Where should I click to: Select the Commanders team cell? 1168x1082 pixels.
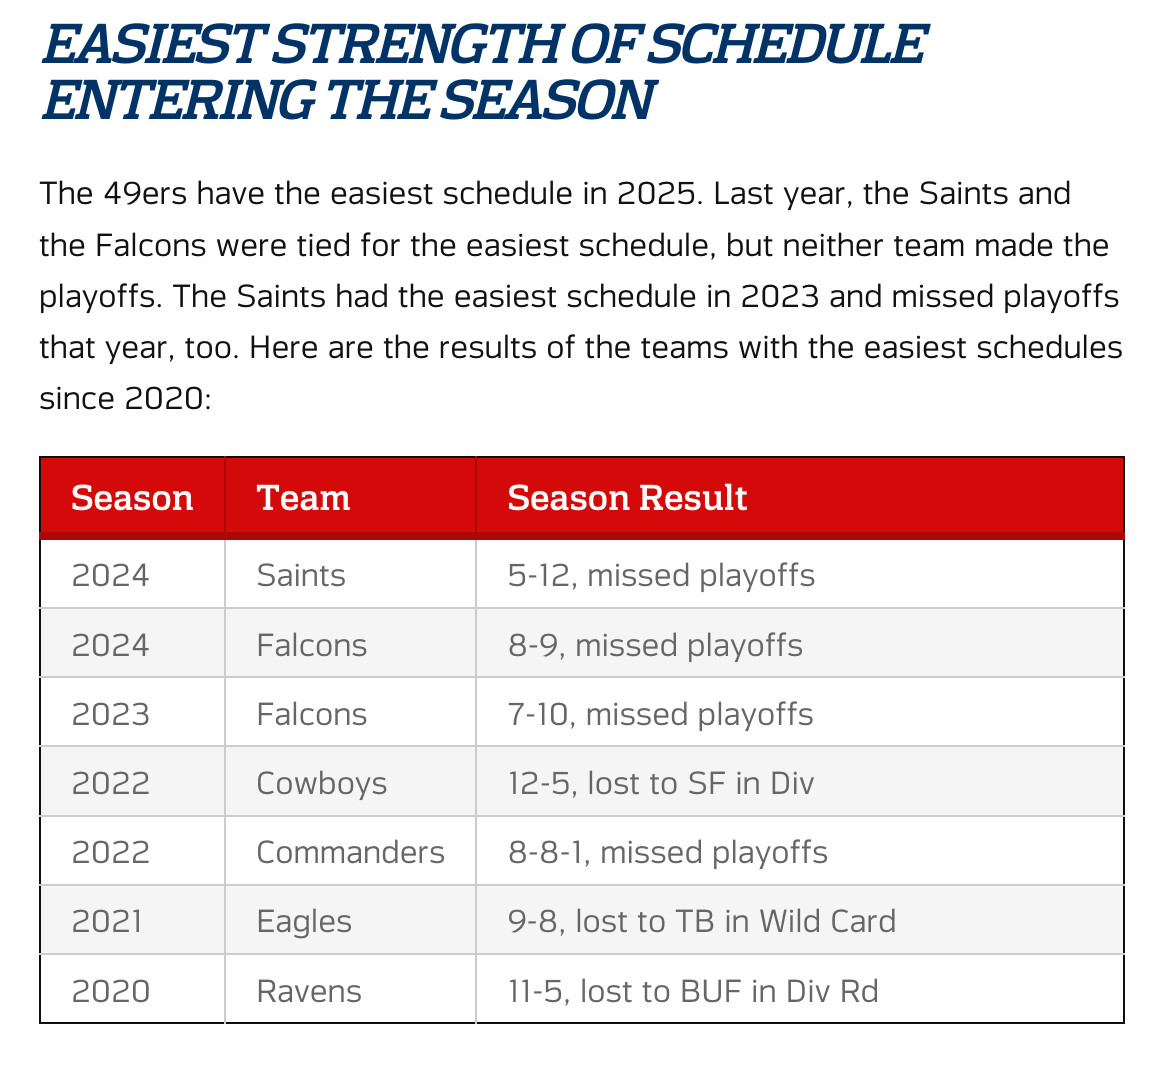350,852
